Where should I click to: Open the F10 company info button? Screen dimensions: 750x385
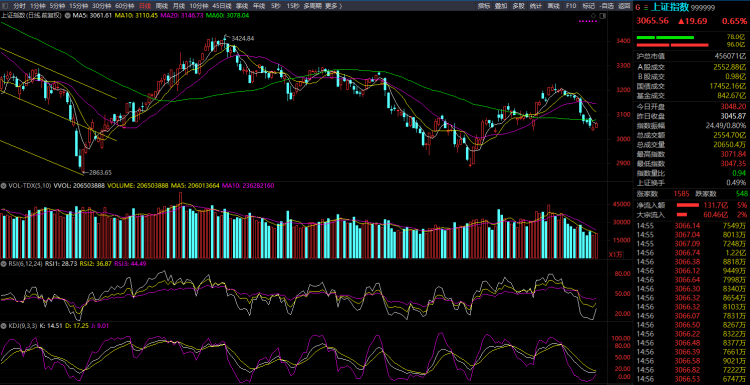[571, 6]
